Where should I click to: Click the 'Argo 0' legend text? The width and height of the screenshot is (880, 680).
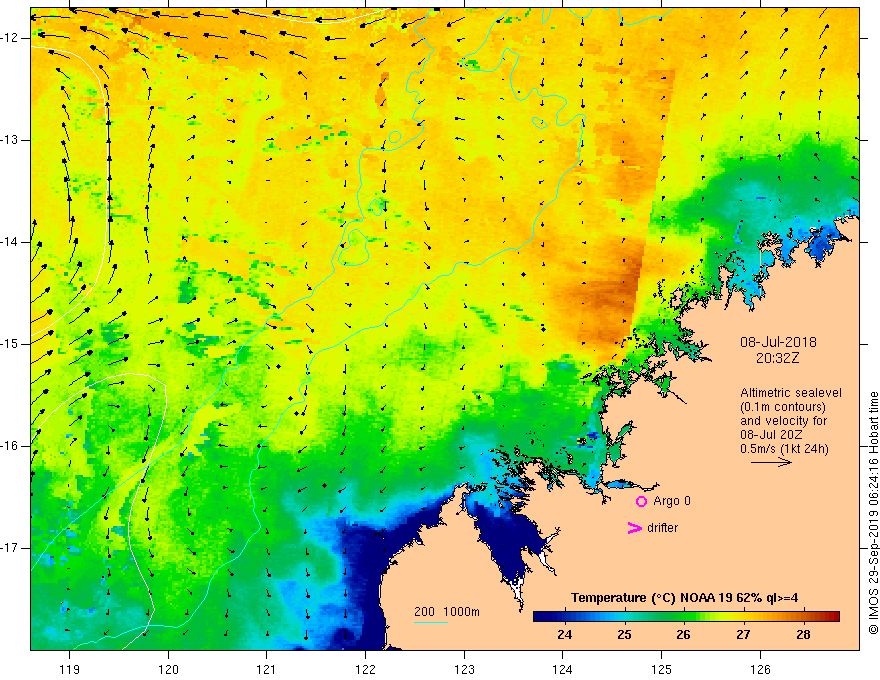pyautogui.click(x=672, y=501)
